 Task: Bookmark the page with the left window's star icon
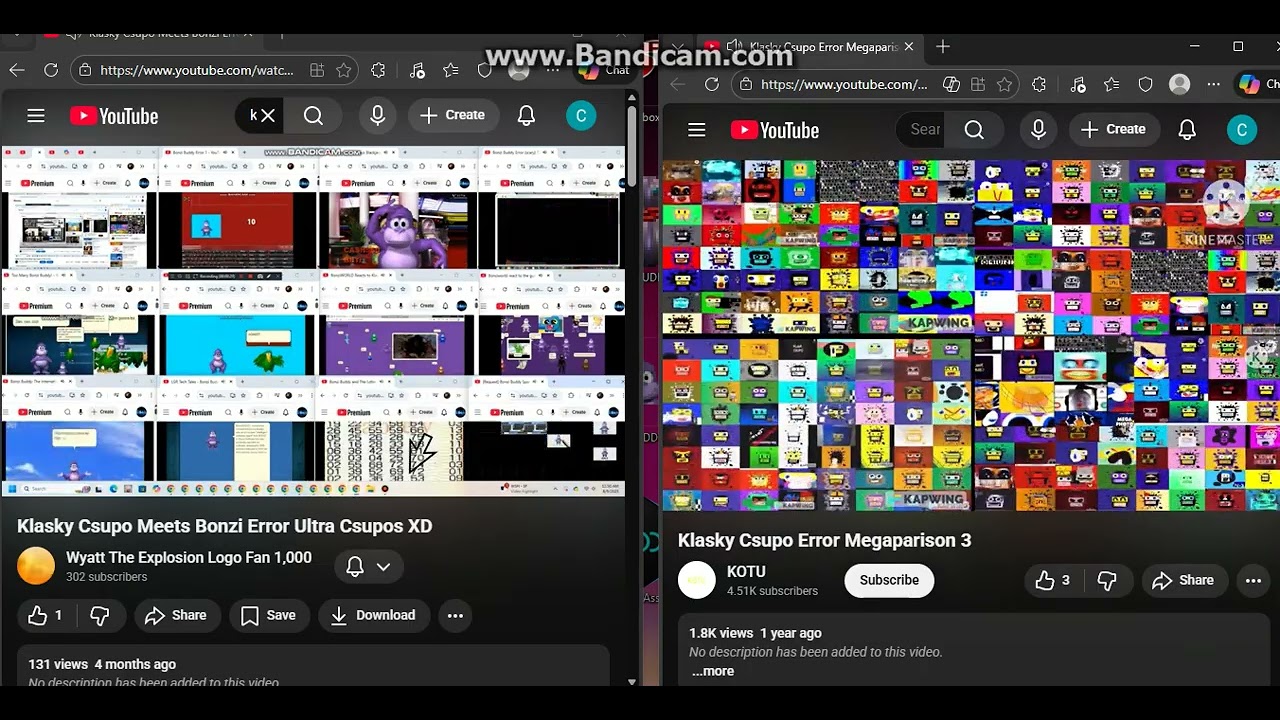344,70
